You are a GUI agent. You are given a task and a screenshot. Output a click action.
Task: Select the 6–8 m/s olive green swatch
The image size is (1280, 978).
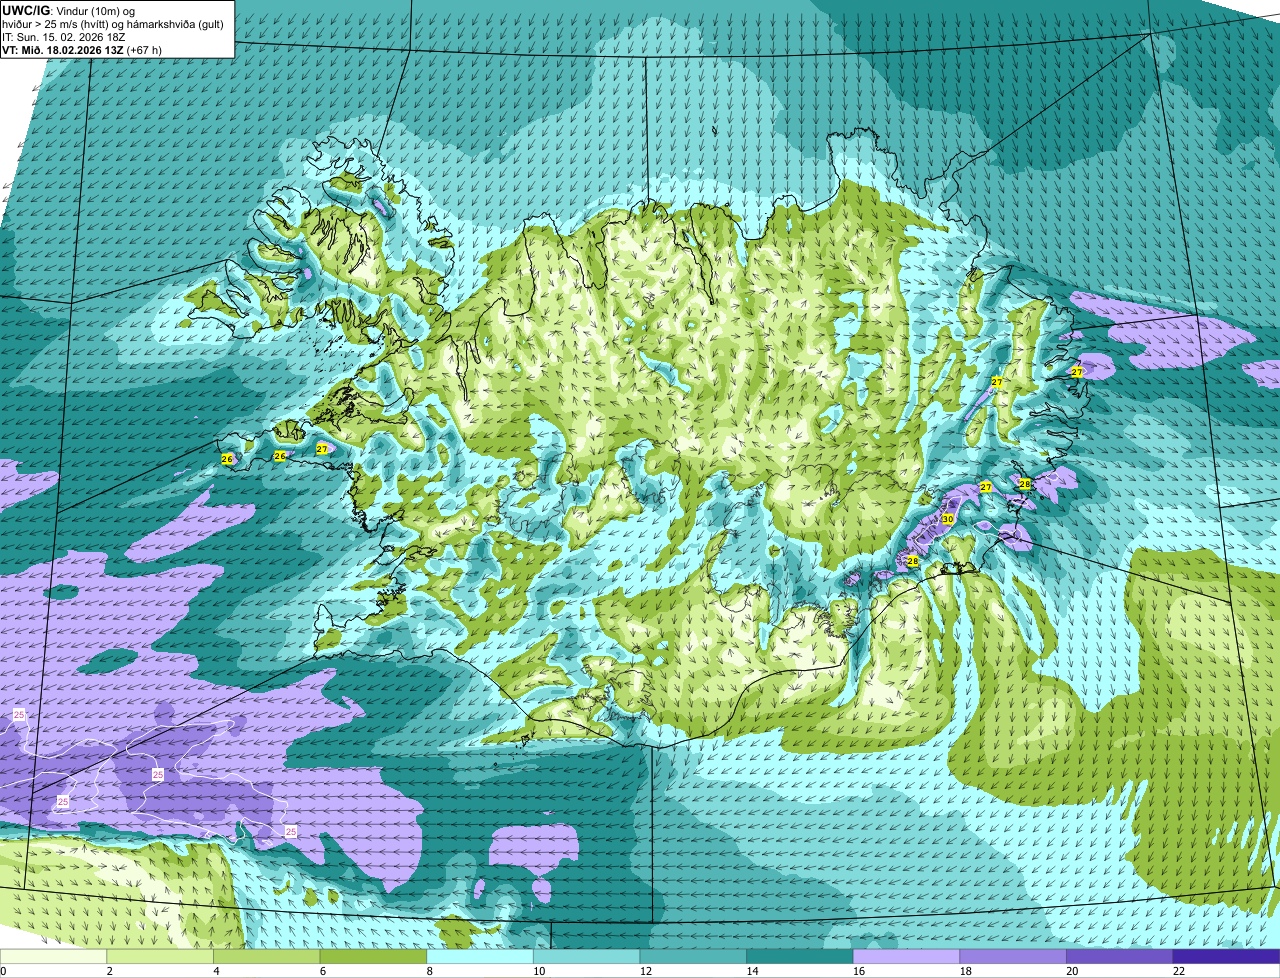373,957
